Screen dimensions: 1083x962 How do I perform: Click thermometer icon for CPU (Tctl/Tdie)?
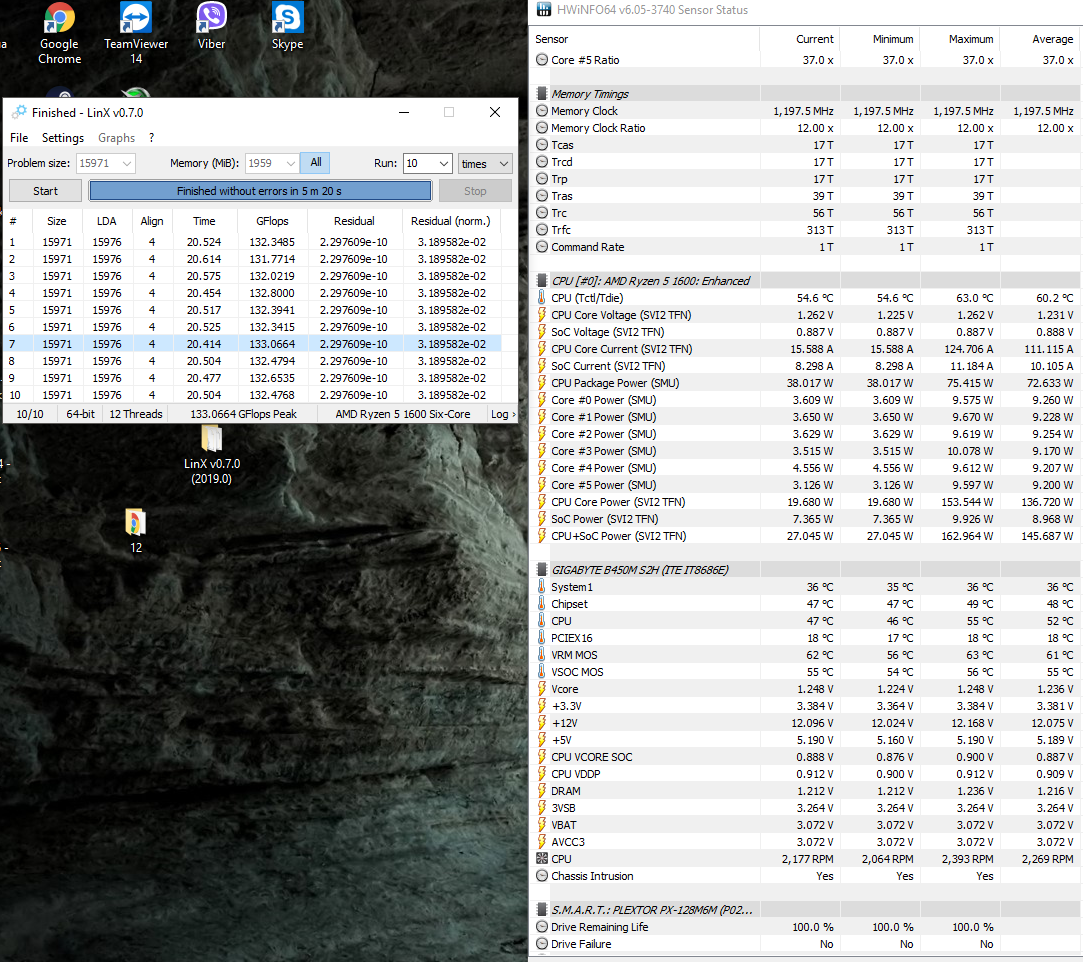click(x=542, y=298)
